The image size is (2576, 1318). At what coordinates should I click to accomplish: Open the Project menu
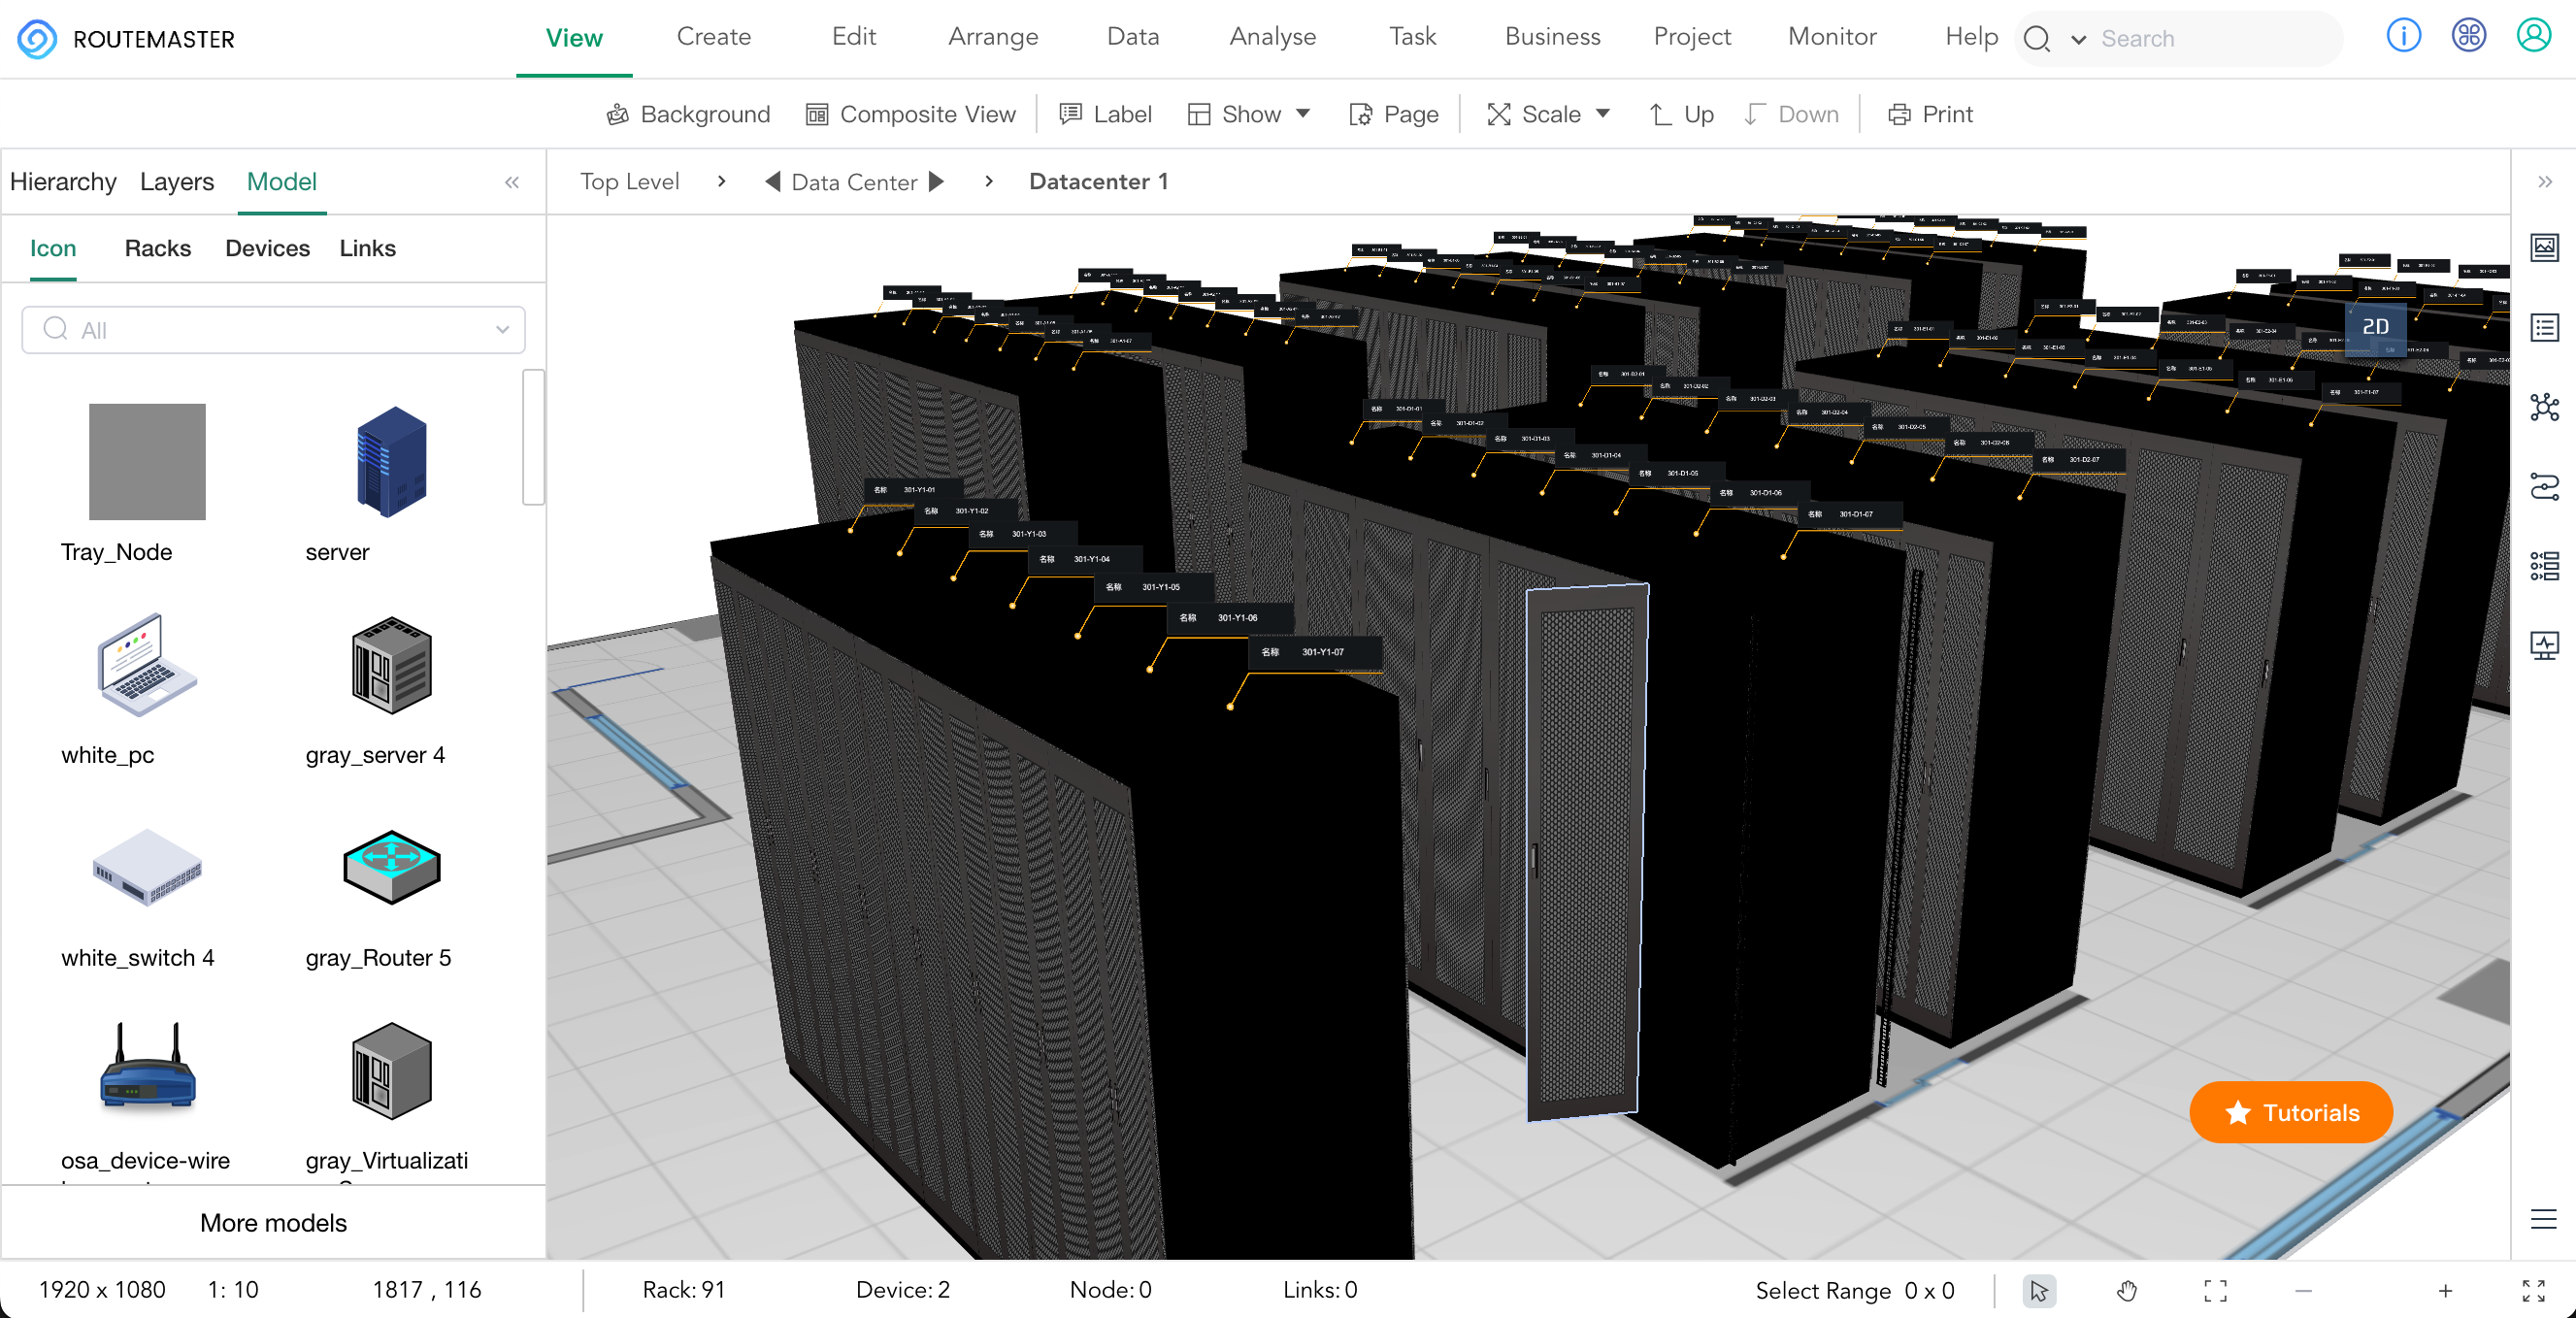pos(1692,37)
